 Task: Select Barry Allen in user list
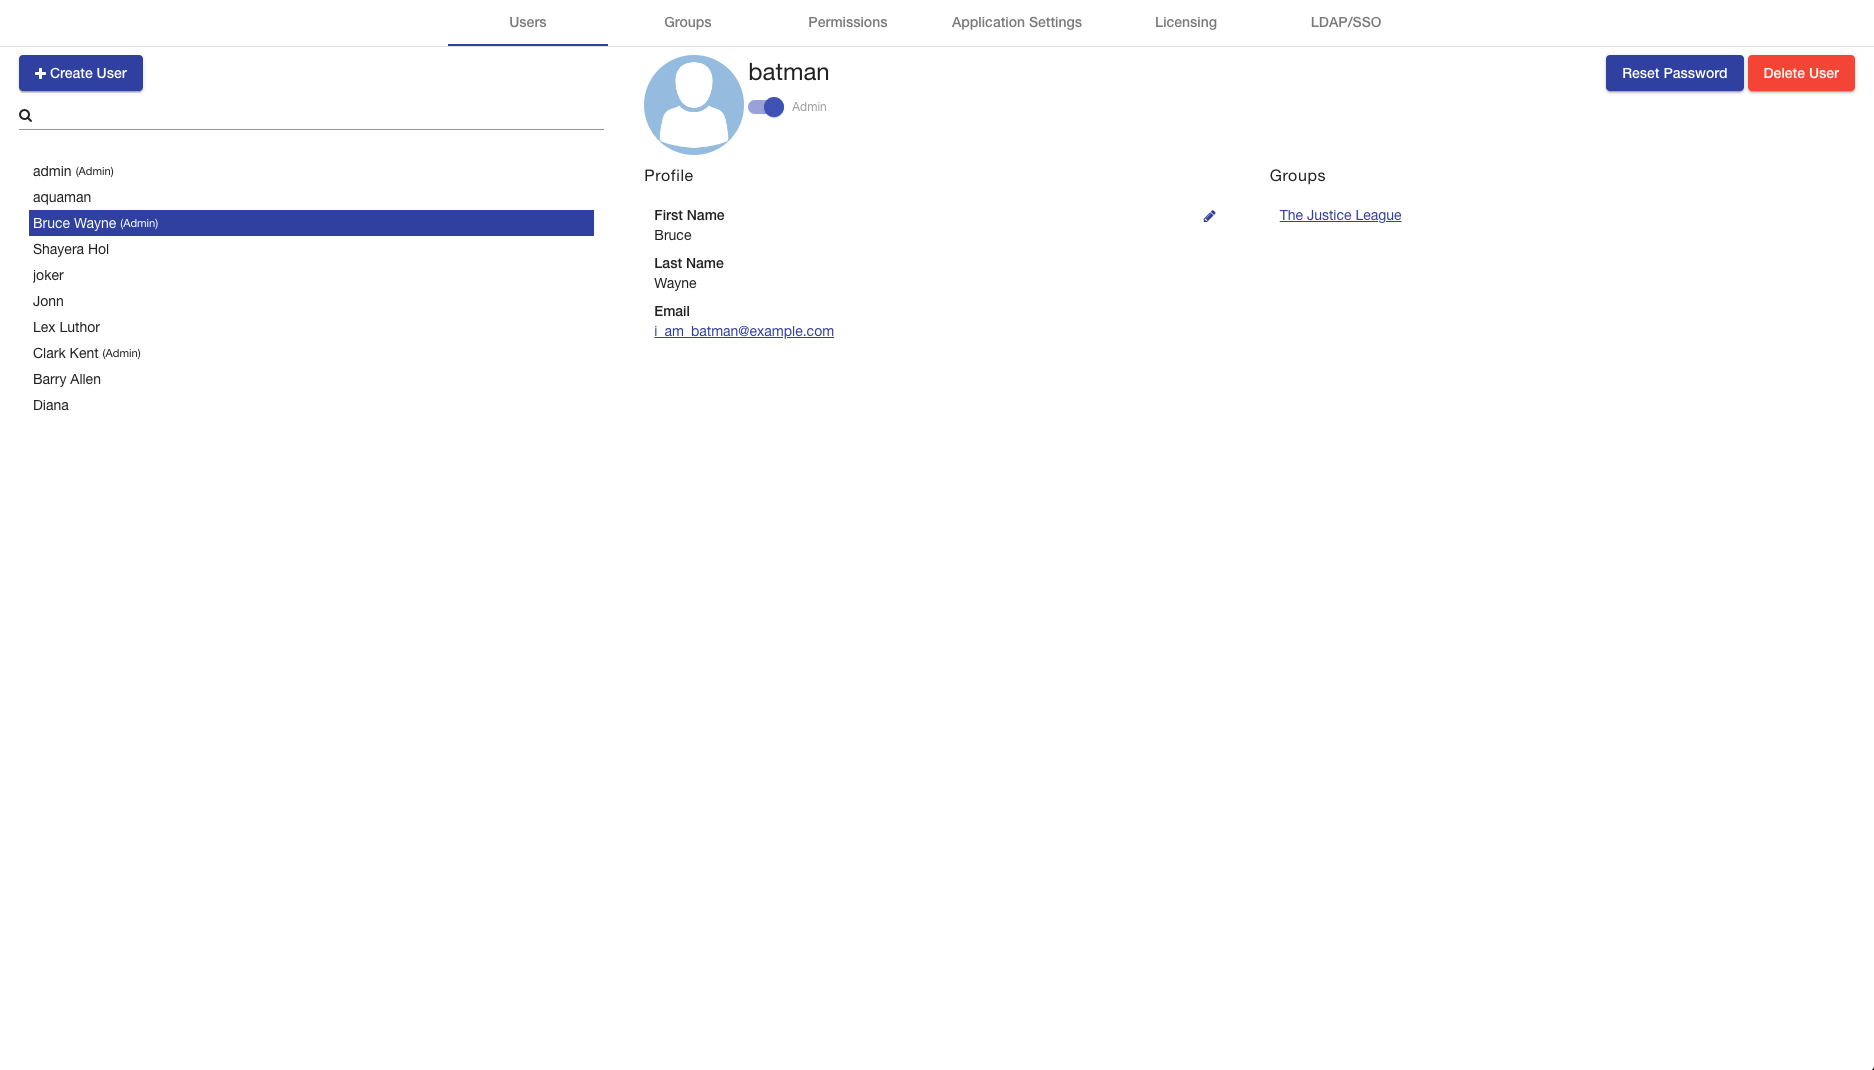[x=311, y=379]
